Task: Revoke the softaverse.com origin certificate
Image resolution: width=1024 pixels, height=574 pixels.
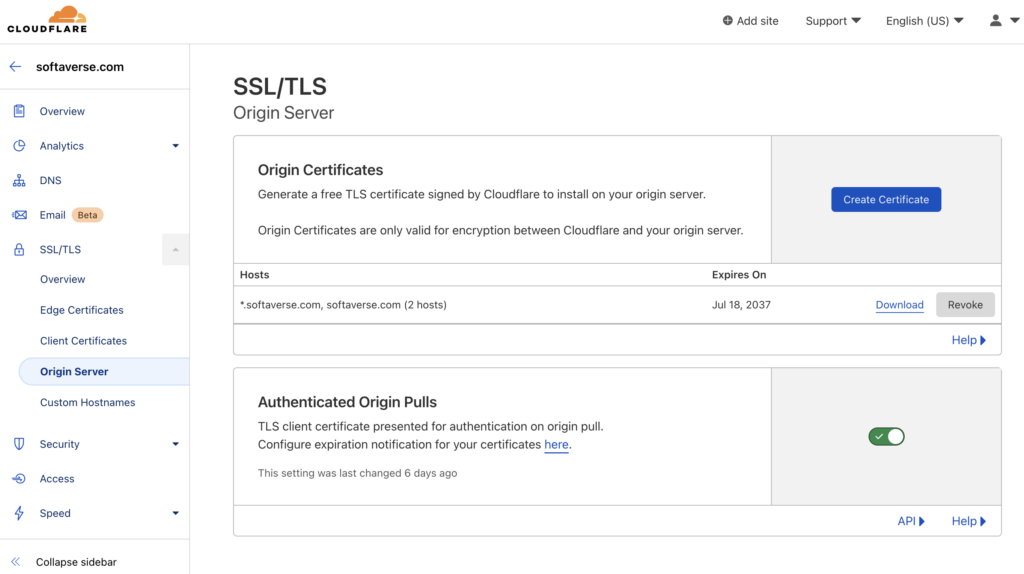Action: click(x=965, y=305)
